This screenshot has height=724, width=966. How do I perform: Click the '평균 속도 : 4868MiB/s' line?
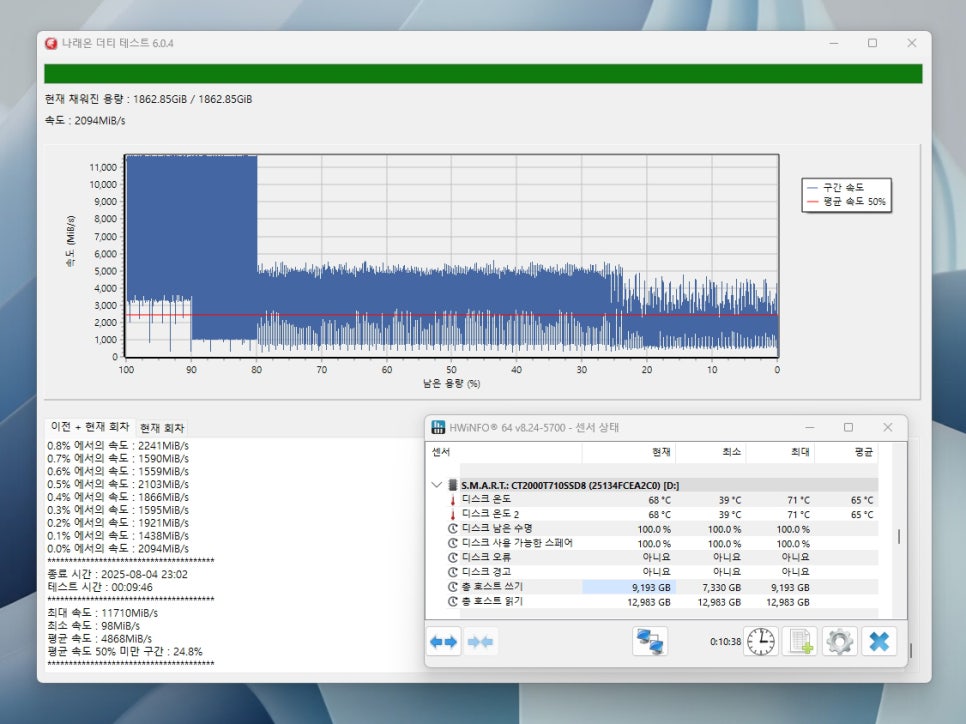coord(100,639)
